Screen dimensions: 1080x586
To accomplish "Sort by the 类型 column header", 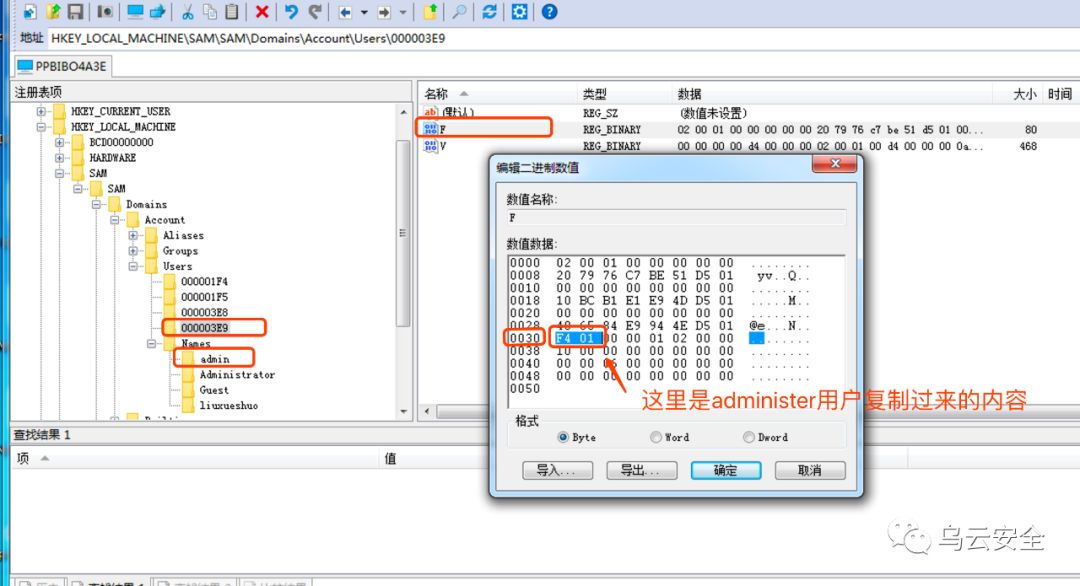I will (x=594, y=94).
